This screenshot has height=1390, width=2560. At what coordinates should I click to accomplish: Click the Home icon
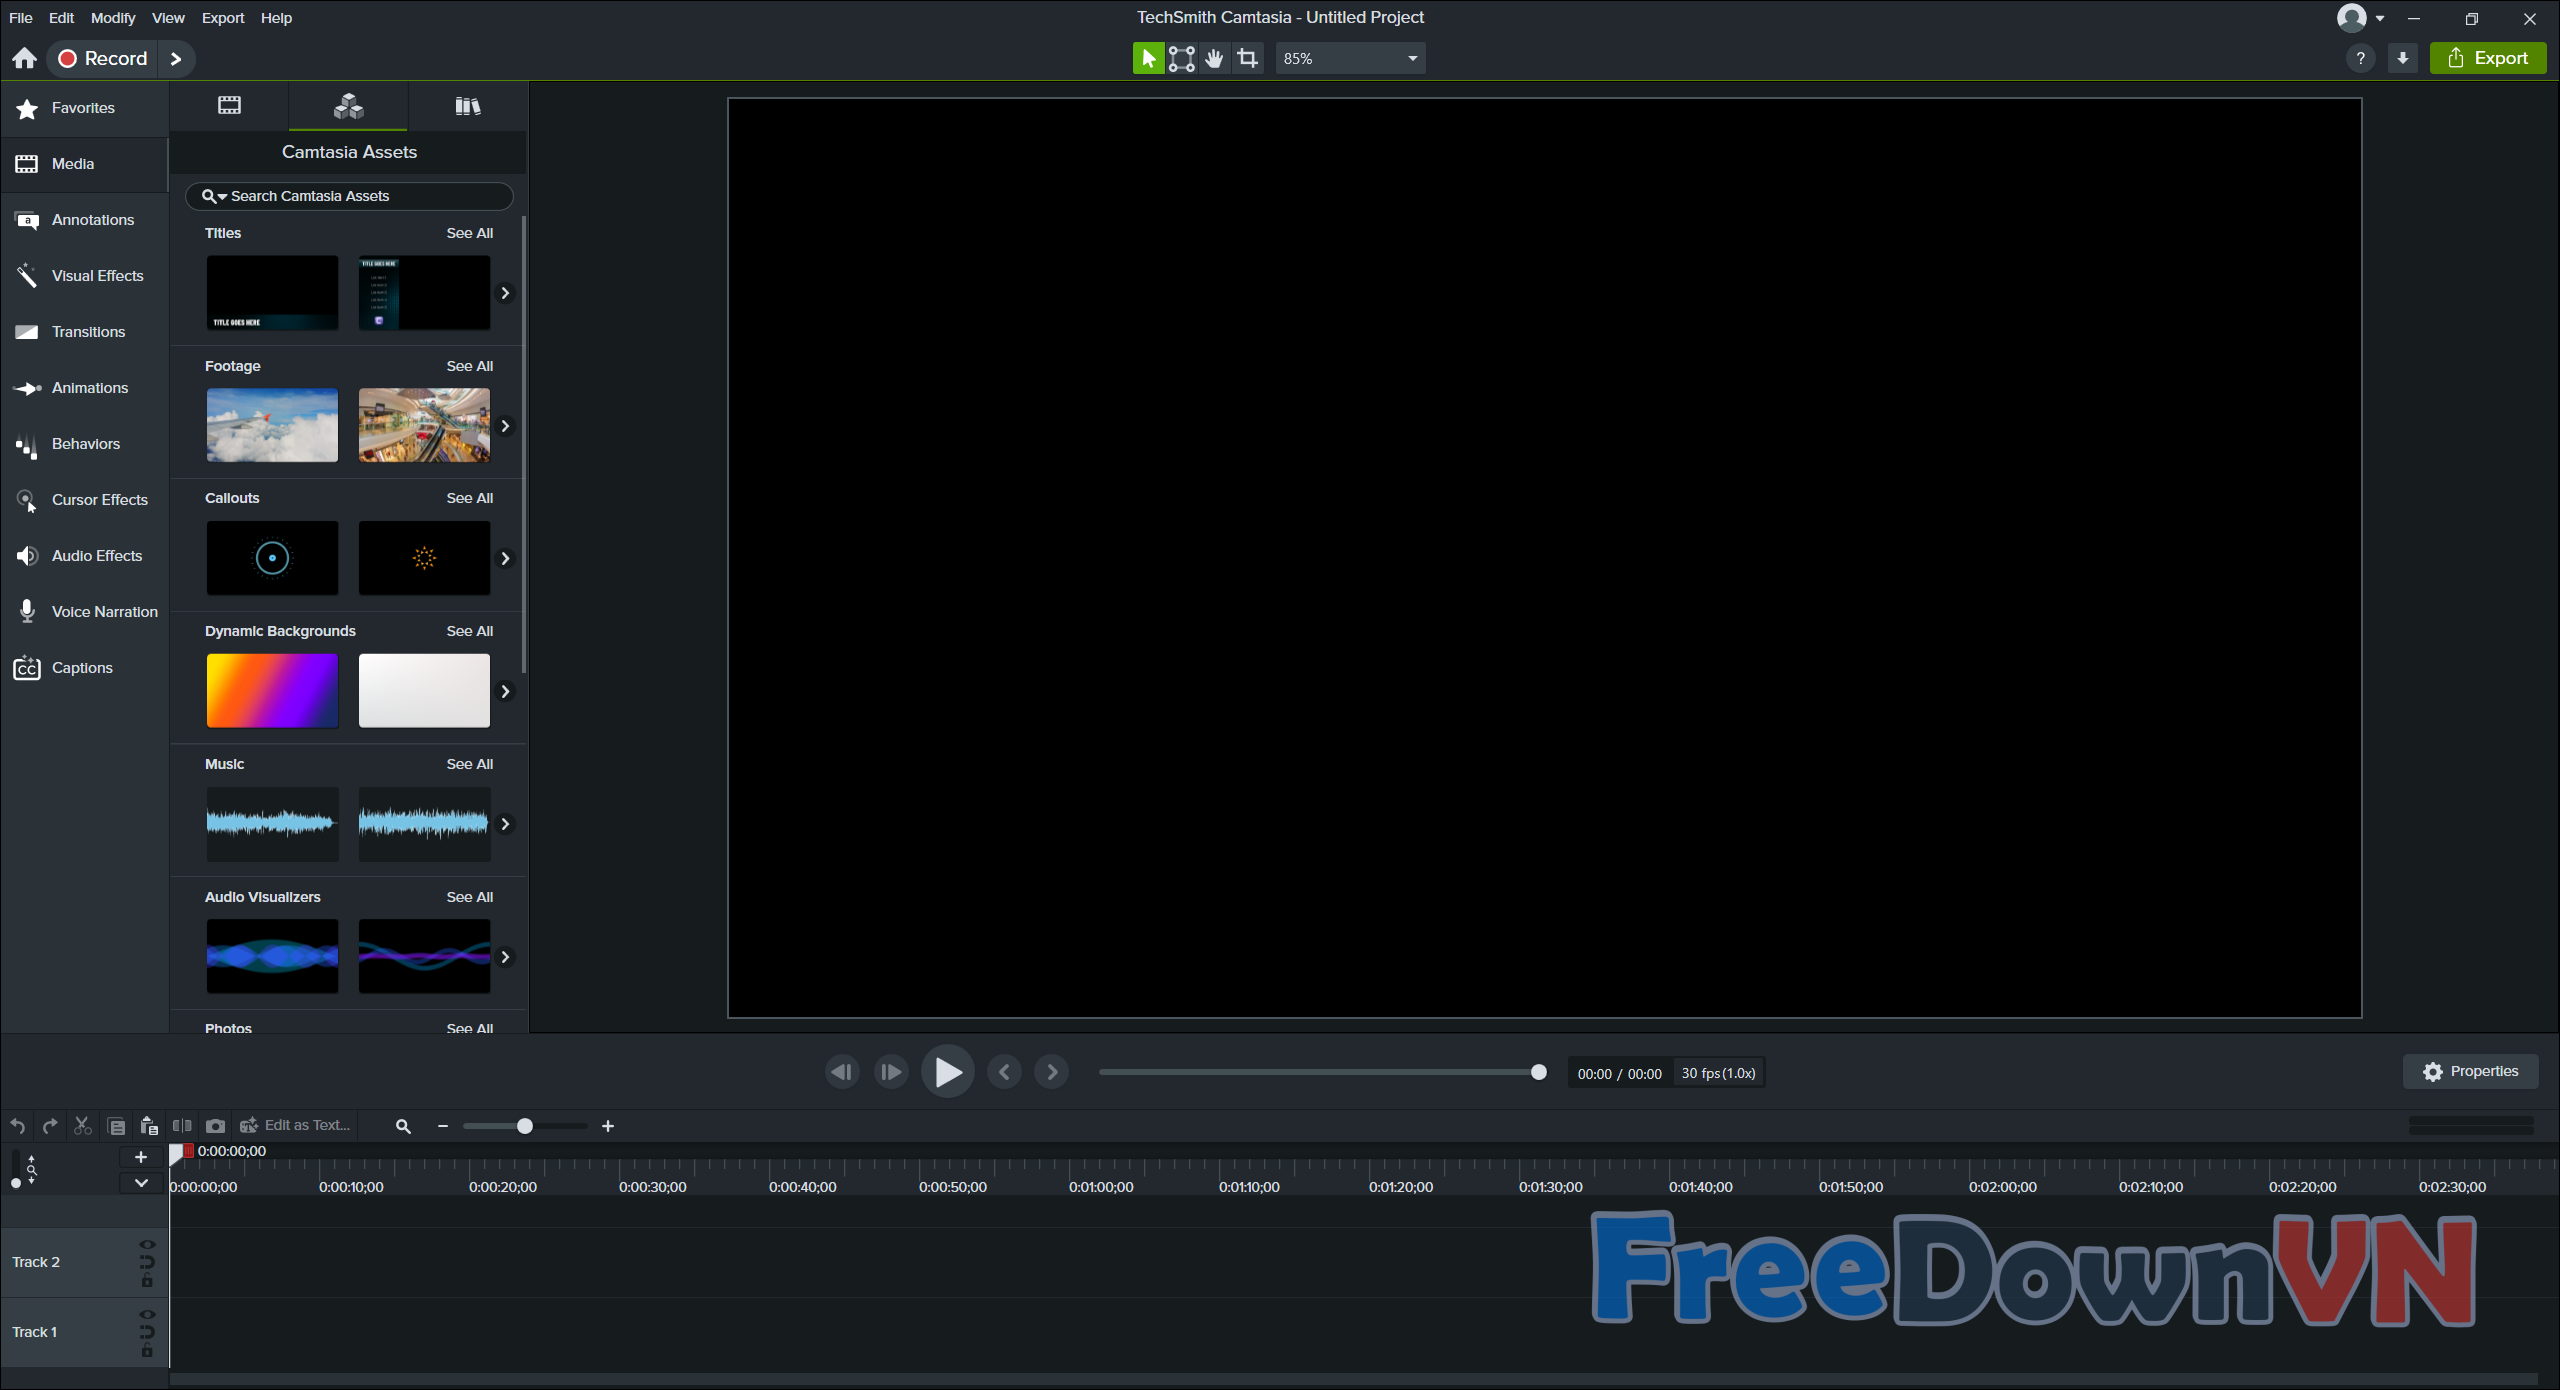[x=25, y=58]
